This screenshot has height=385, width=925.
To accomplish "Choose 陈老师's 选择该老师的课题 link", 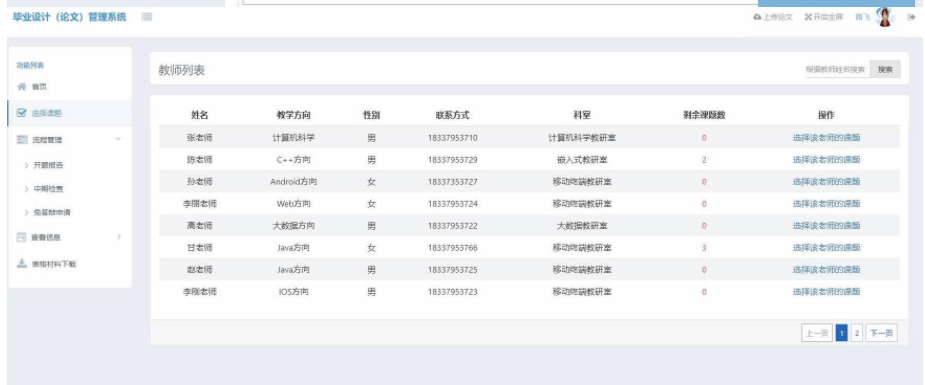I will click(826, 160).
